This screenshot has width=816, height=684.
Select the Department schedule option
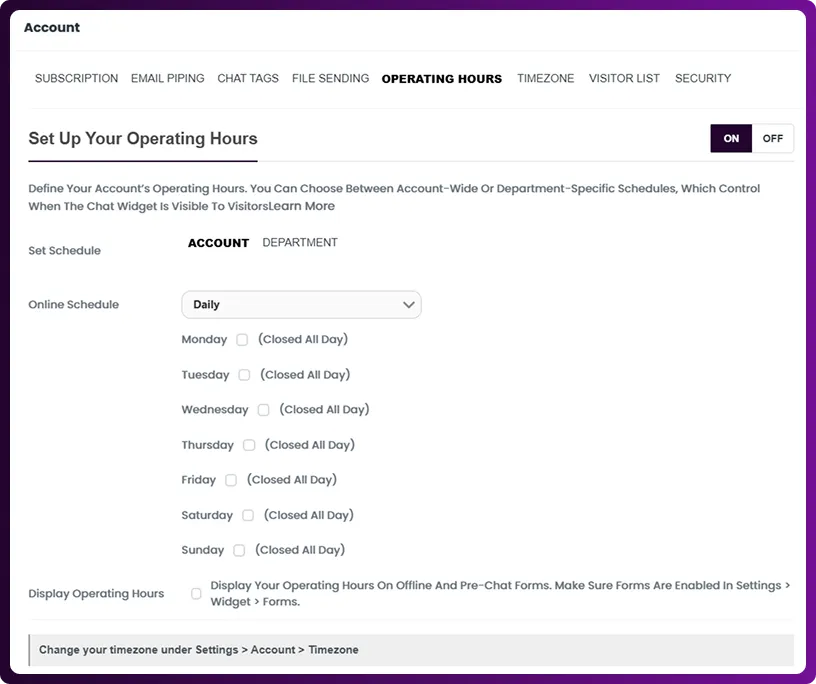pos(300,243)
